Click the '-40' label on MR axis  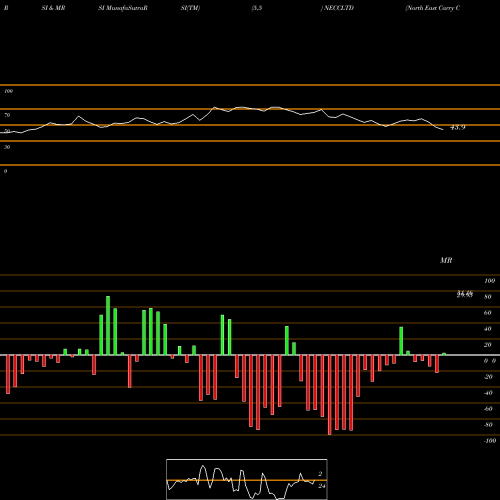488,393
